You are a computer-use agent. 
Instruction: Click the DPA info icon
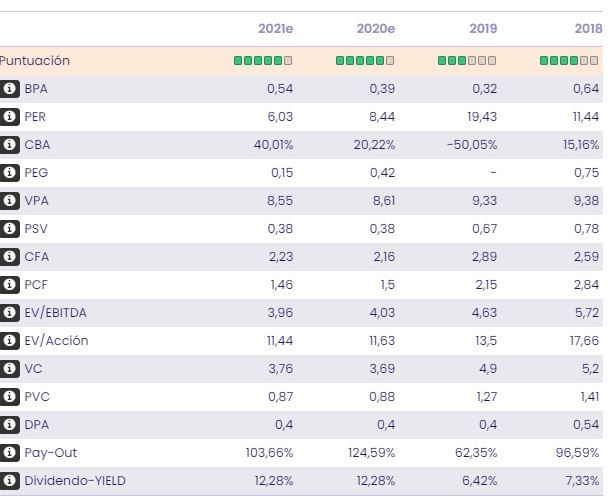click(10, 425)
